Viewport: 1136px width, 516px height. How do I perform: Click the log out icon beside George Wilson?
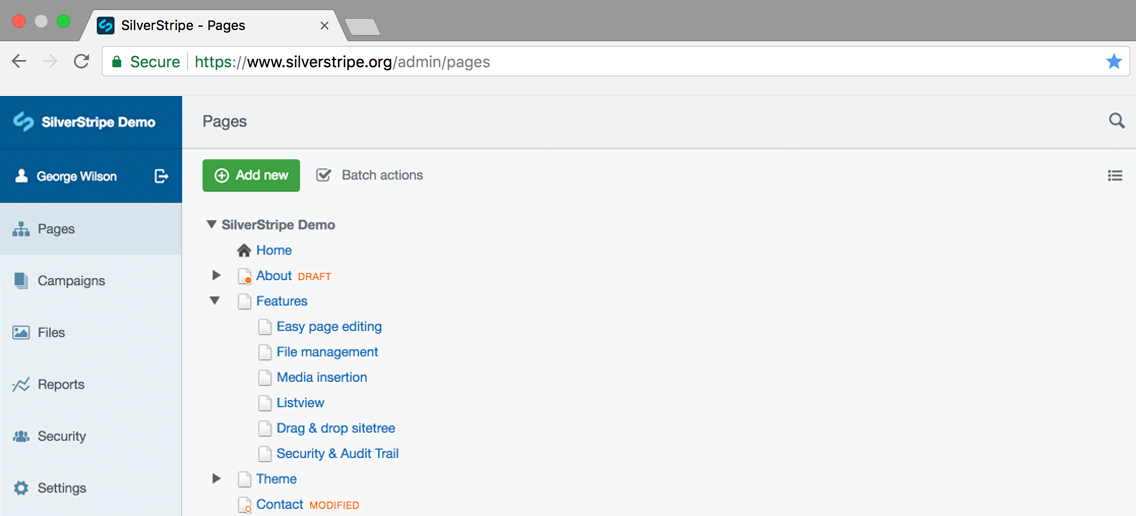pyautogui.click(x=162, y=176)
